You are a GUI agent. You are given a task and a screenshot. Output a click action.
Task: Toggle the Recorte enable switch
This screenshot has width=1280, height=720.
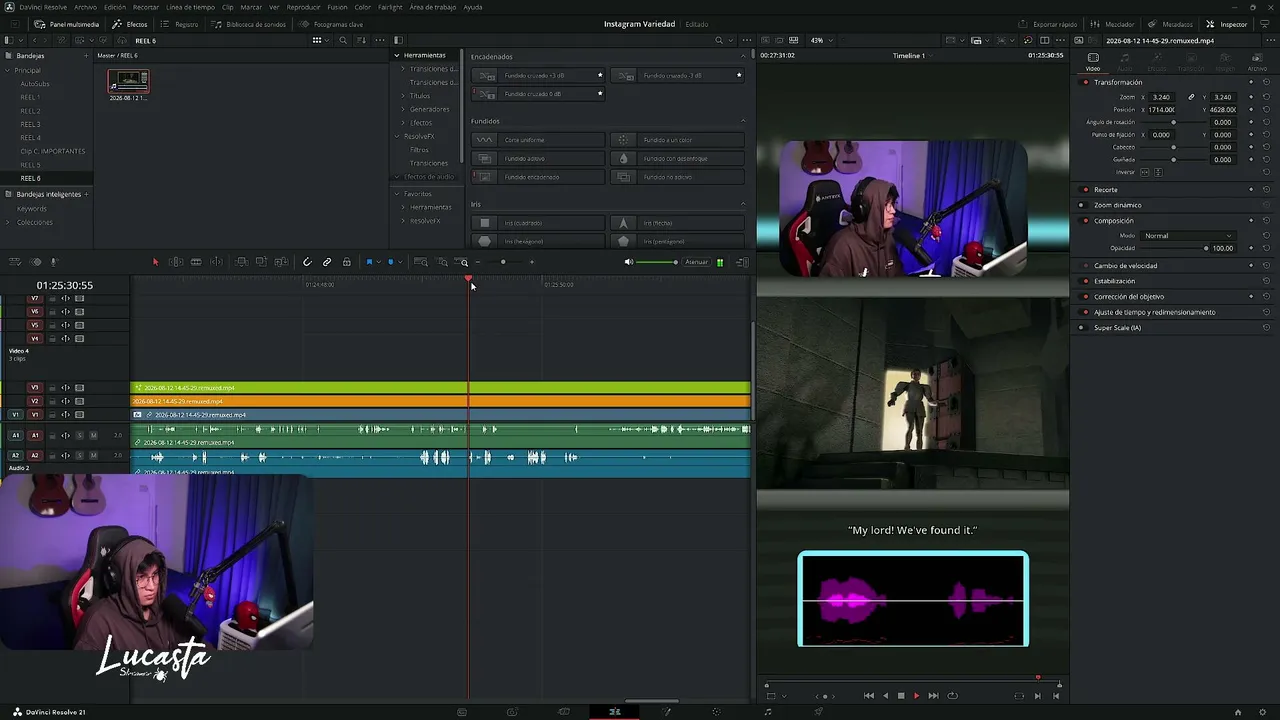click(1085, 190)
